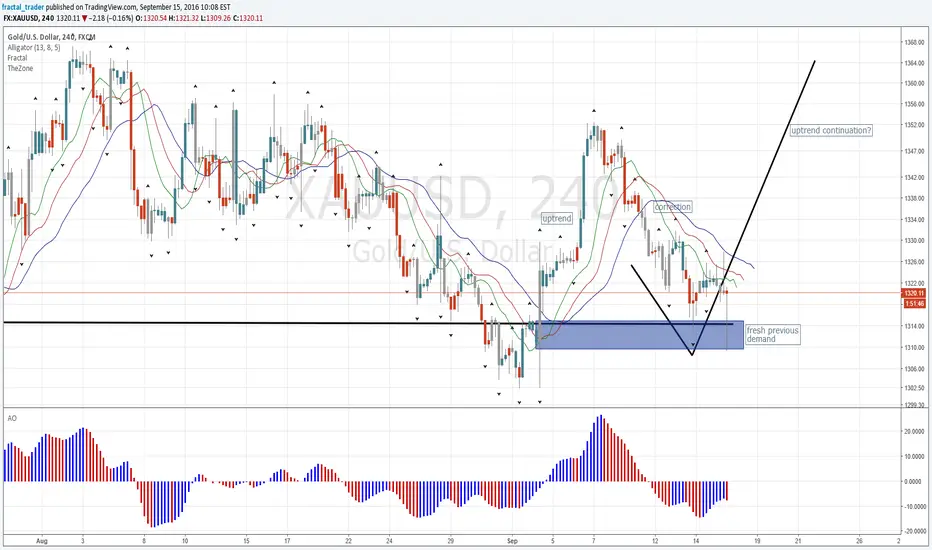Click the 19 date on time axis
The height and width of the screenshot is (550, 932).
point(757,541)
